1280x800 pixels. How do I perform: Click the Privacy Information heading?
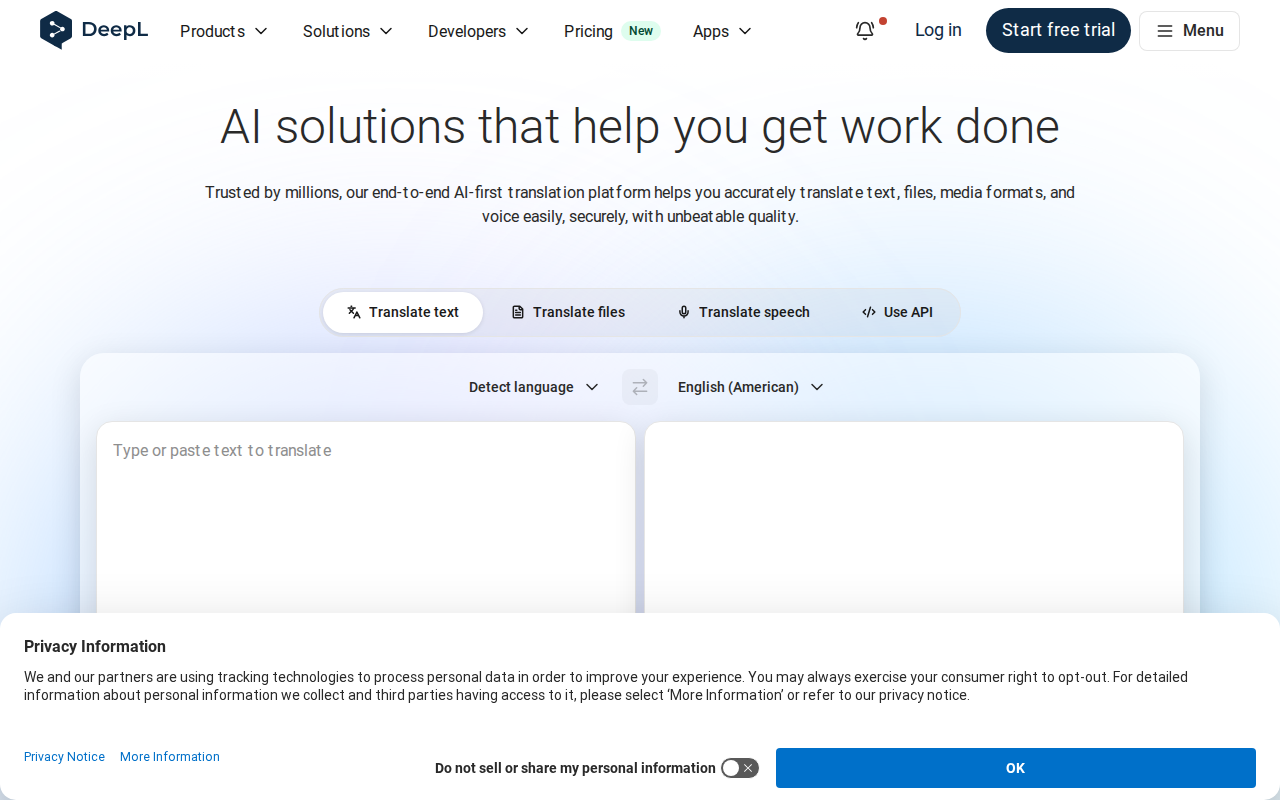tap(95, 646)
